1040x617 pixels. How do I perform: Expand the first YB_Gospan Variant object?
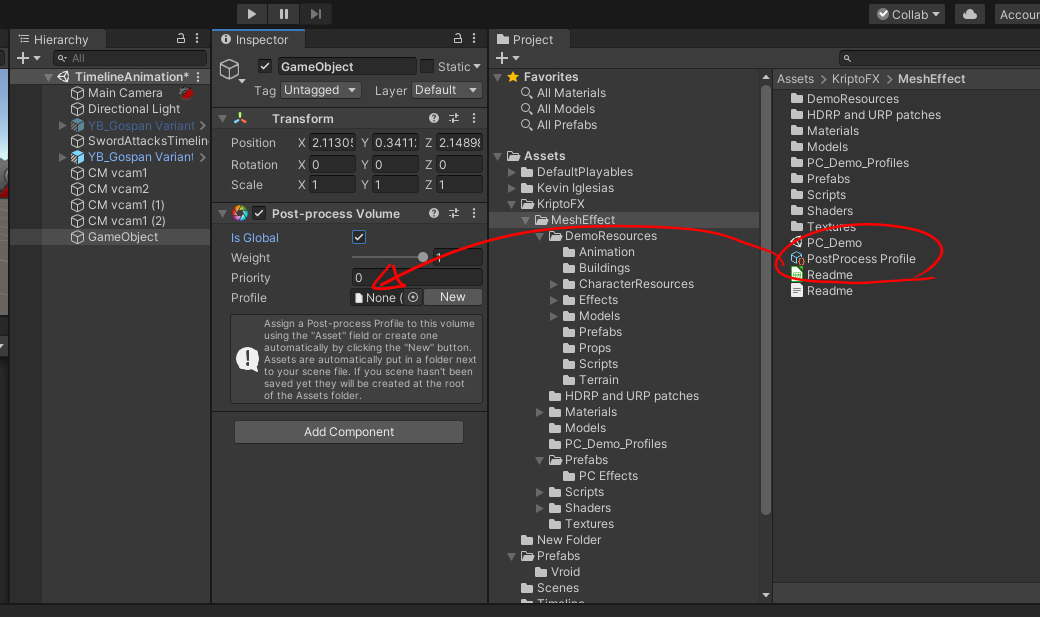[63, 125]
